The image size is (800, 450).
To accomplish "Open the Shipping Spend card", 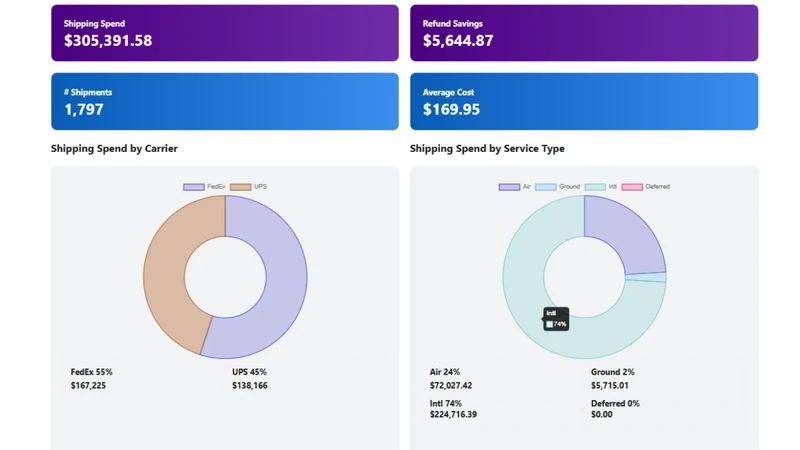I will 224,33.
